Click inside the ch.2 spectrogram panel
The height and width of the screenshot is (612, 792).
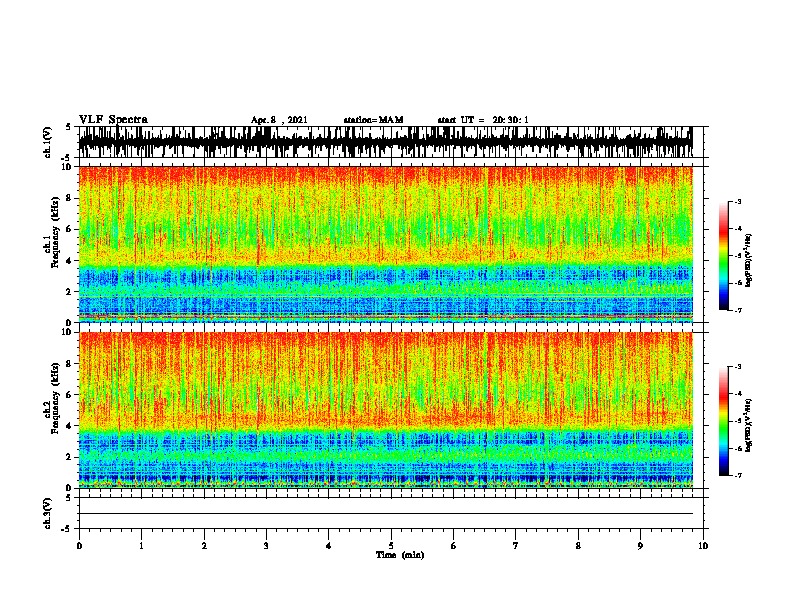385,410
